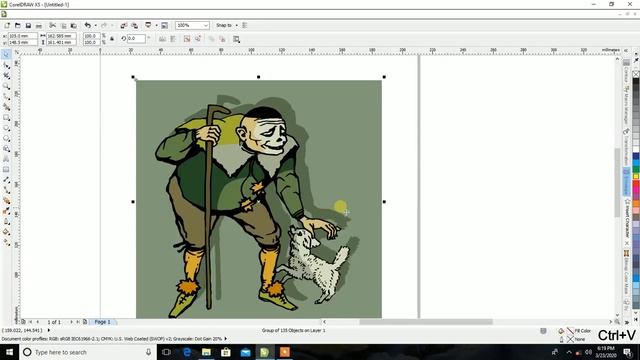Select the Polygon tool

click(6, 138)
